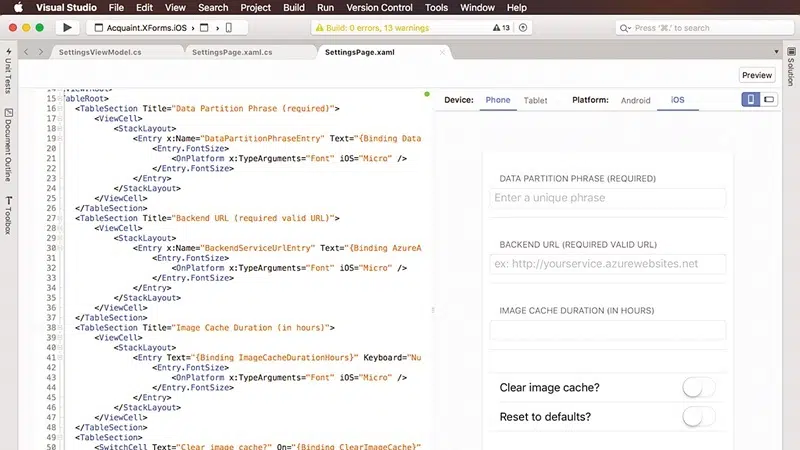This screenshot has height=450, width=800.
Task: Close the SettingsPage.xaml tab
Action: (442, 52)
